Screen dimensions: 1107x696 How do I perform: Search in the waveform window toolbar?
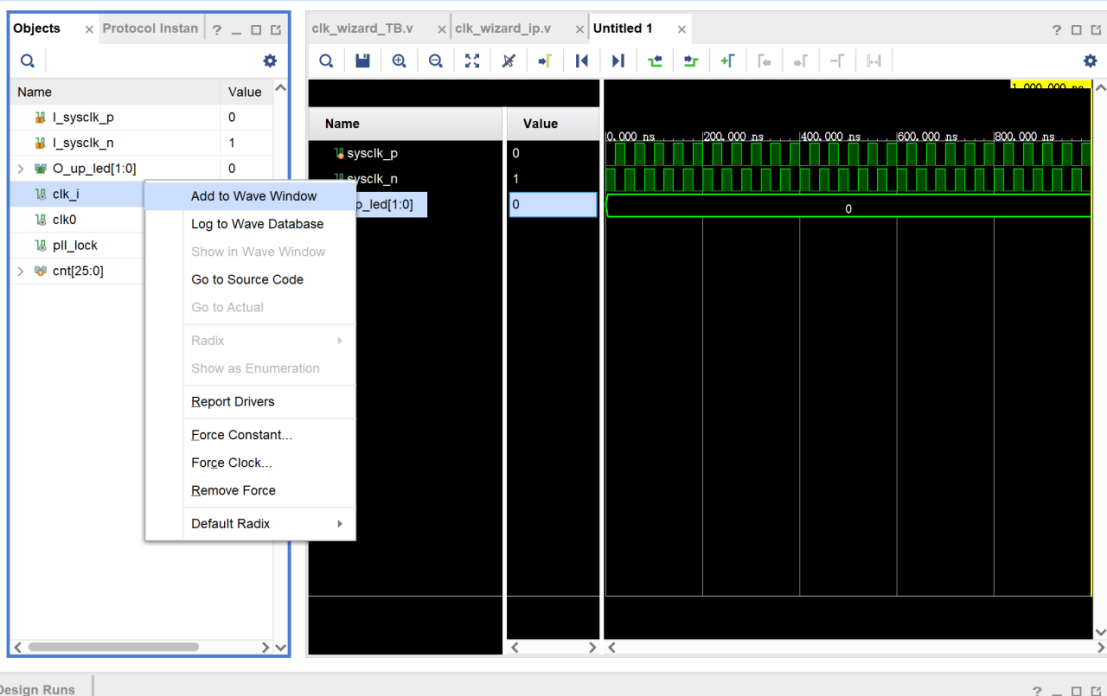point(325,61)
